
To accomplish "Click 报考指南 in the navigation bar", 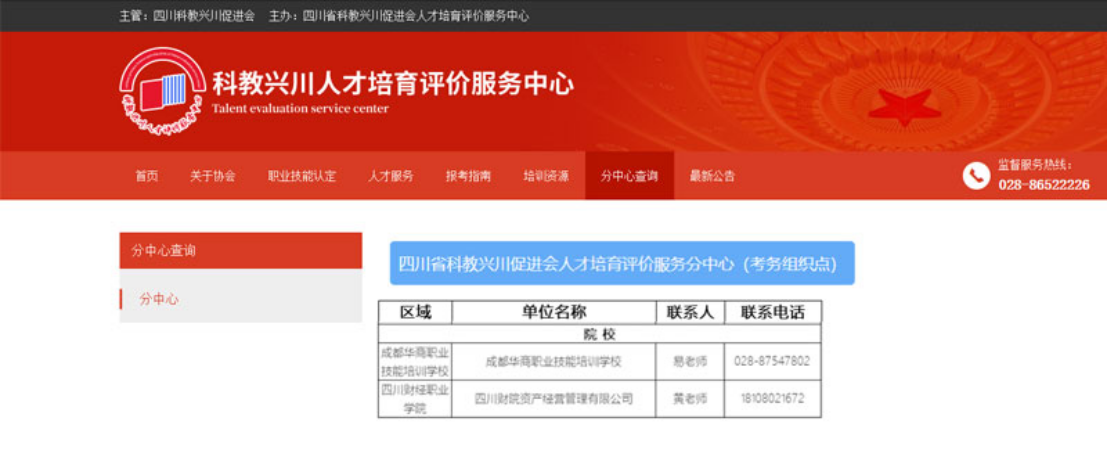I will tap(468, 176).
